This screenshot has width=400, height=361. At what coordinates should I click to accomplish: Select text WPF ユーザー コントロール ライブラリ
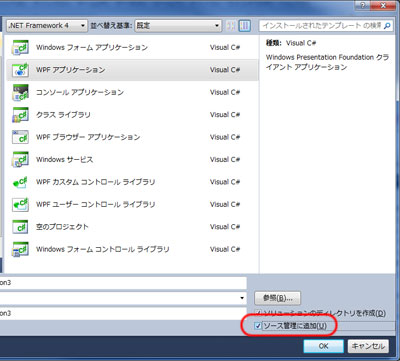96,204
